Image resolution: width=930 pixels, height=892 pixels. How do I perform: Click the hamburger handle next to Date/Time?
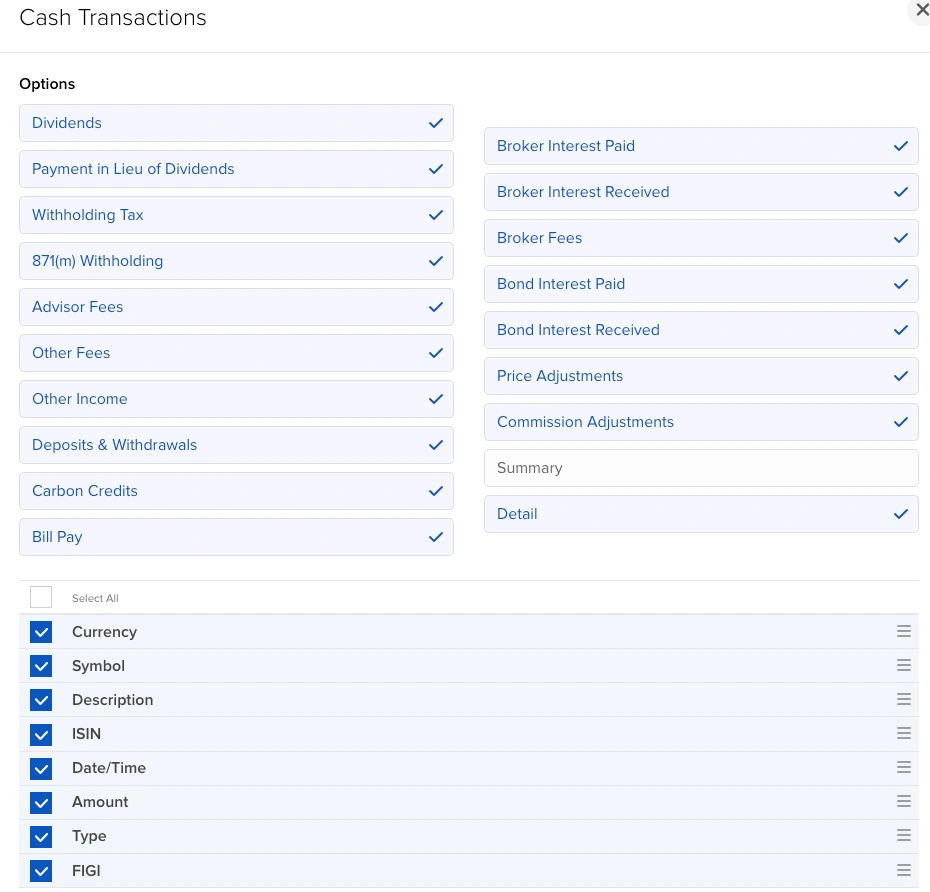click(903, 768)
